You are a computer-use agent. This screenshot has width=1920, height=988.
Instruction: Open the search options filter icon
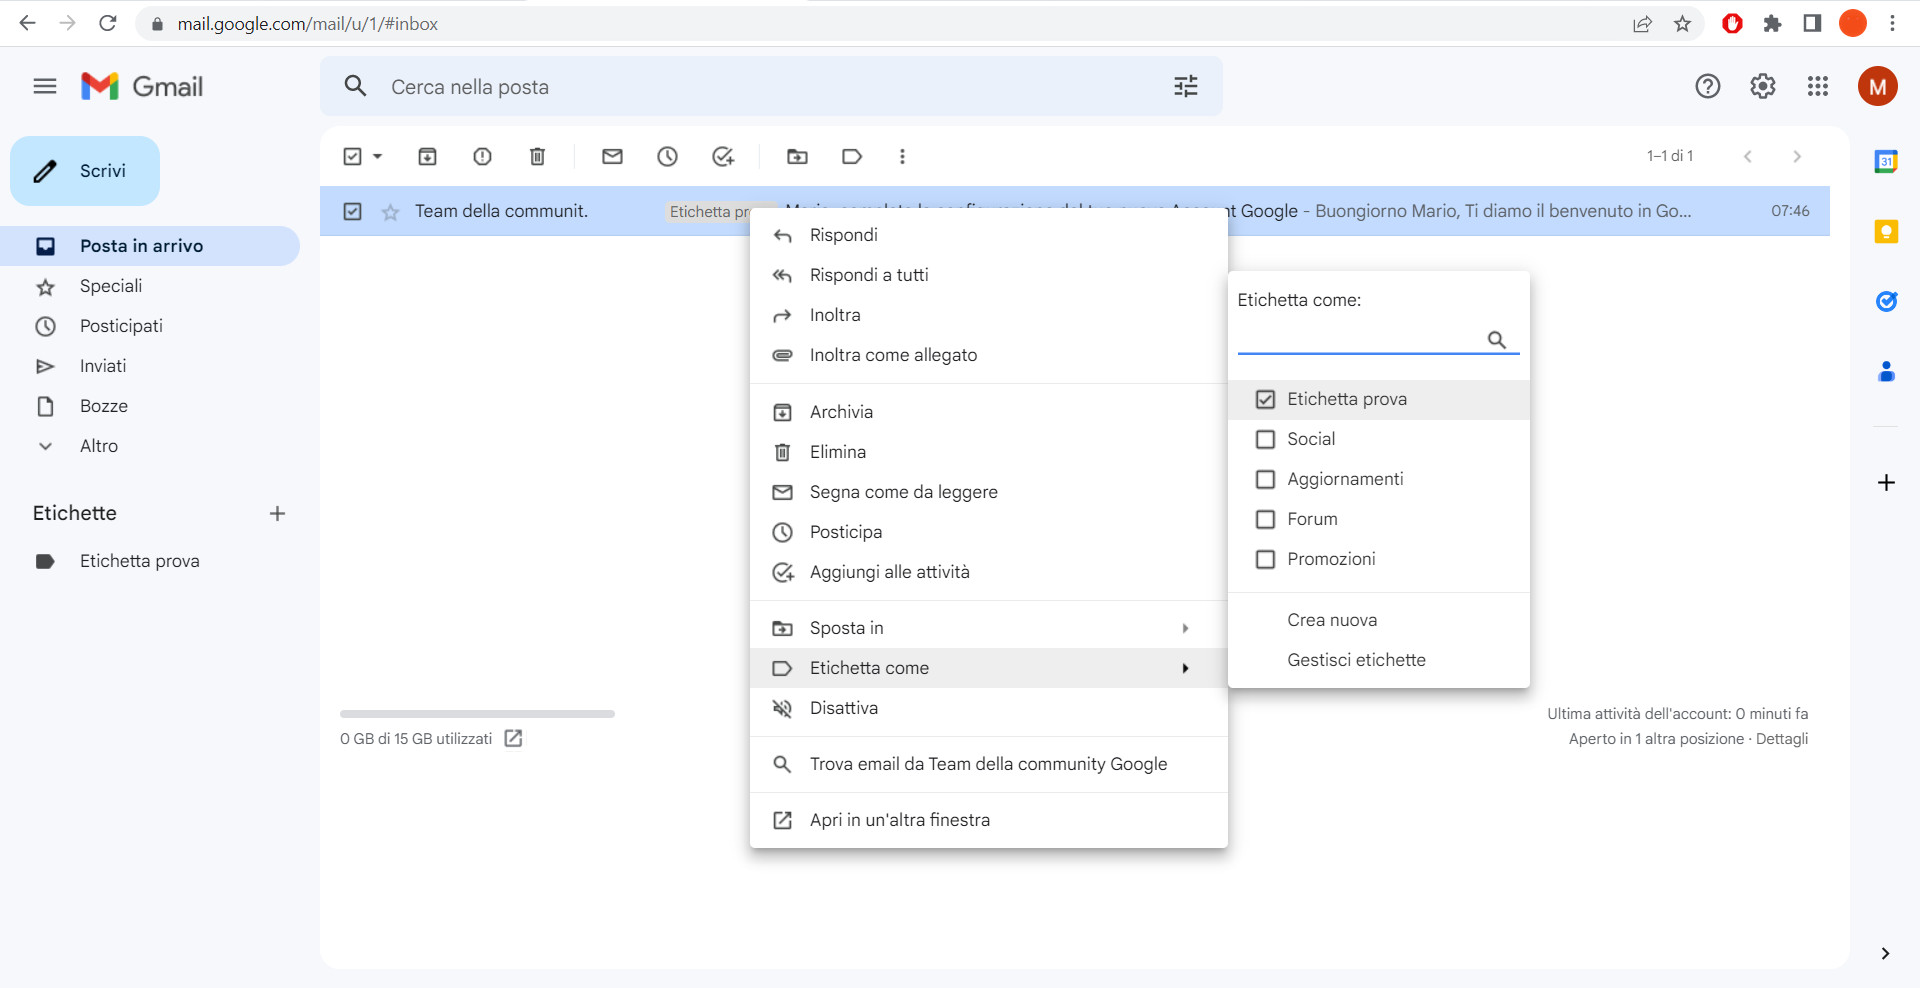click(x=1185, y=87)
